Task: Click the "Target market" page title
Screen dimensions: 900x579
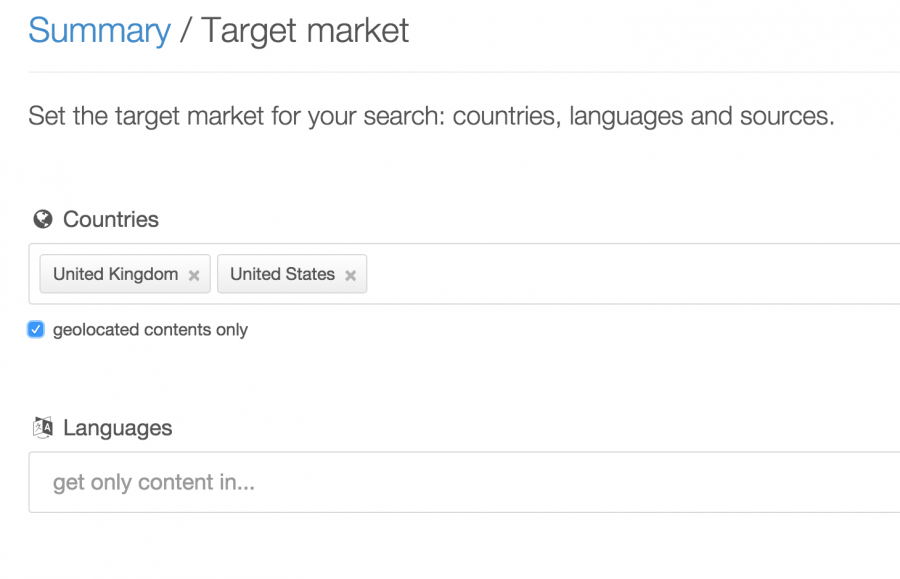Action: [305, 30]
